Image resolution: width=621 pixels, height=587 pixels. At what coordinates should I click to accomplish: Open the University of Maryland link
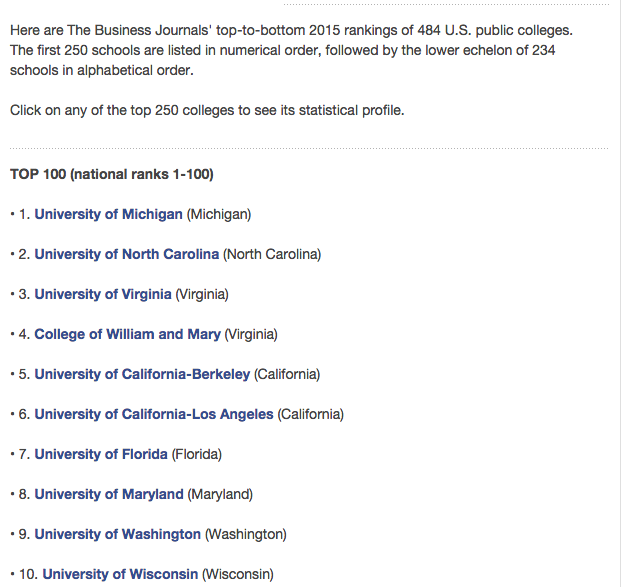point(109,494)
